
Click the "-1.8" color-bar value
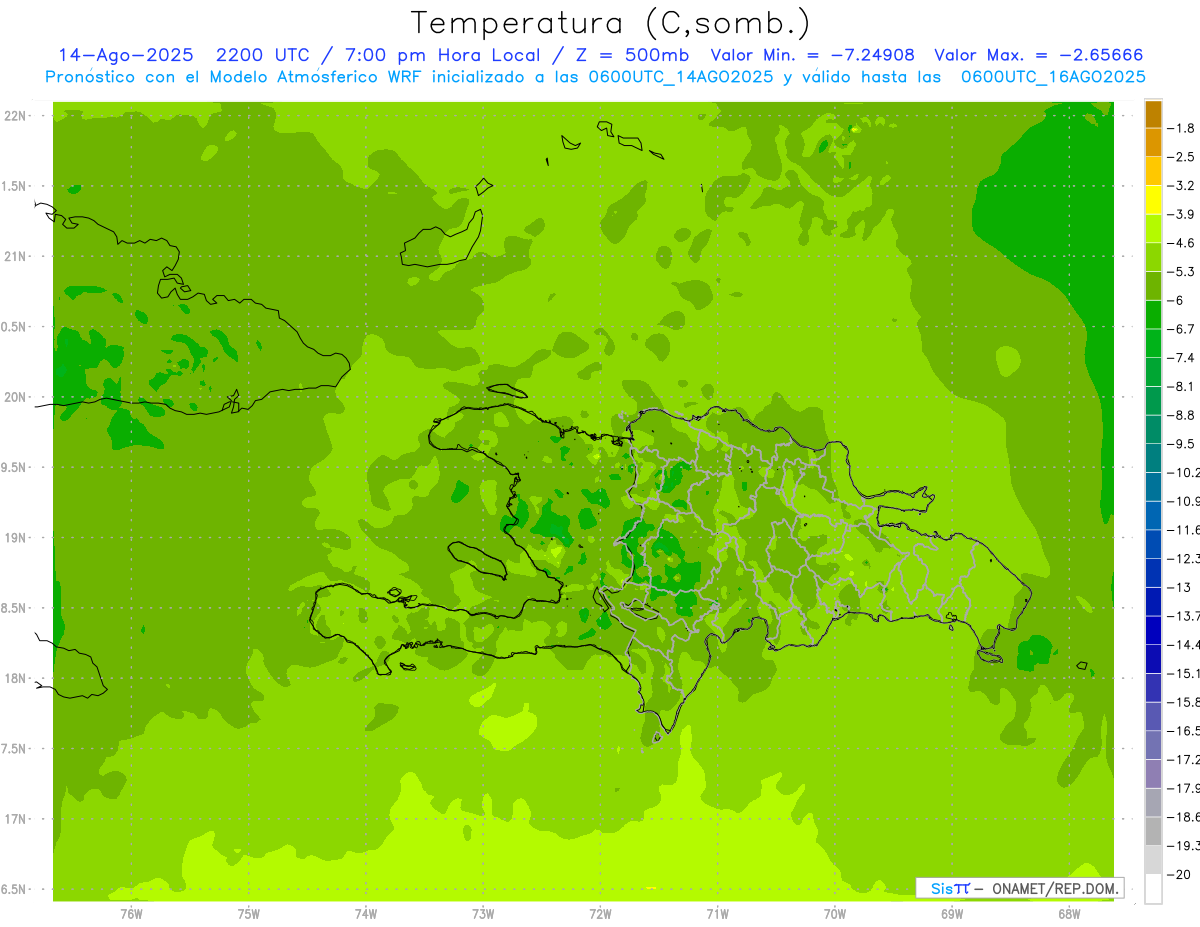click(1181, 128)
